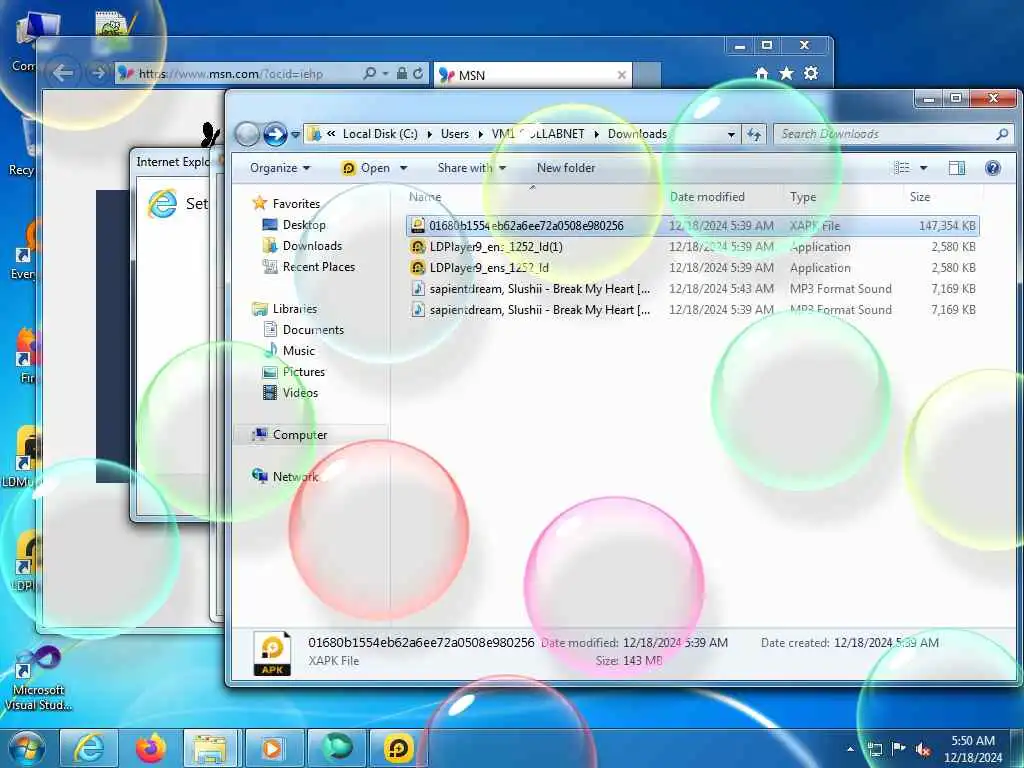Open Windows Media Player from the taskbar
The height and width of the screenshot is (768, 1024).
click(x=272, y=748)
